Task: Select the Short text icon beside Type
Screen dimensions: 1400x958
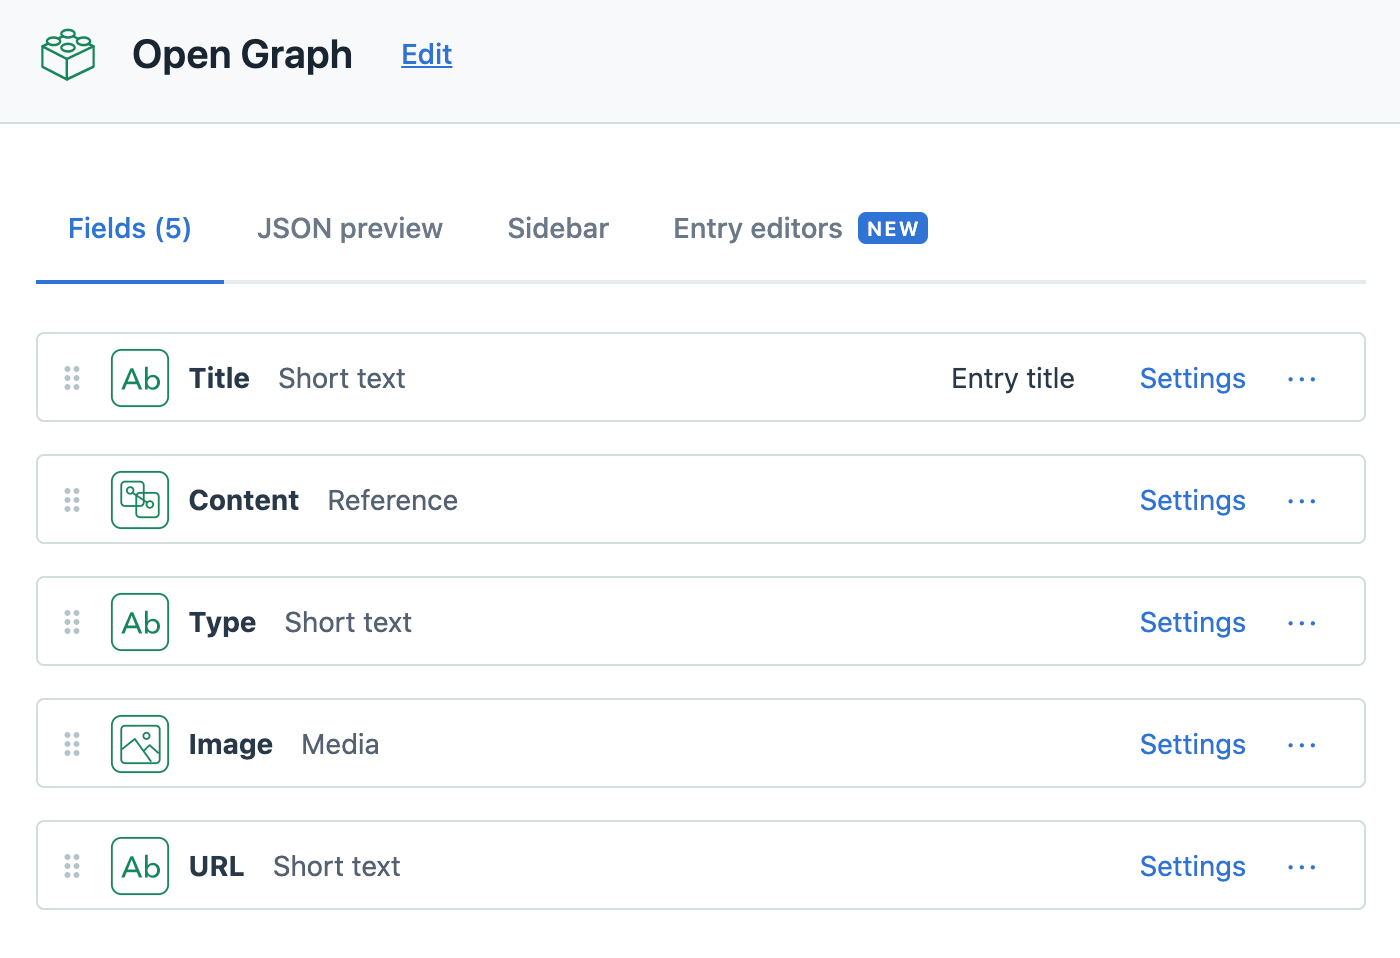Action: 139,621
